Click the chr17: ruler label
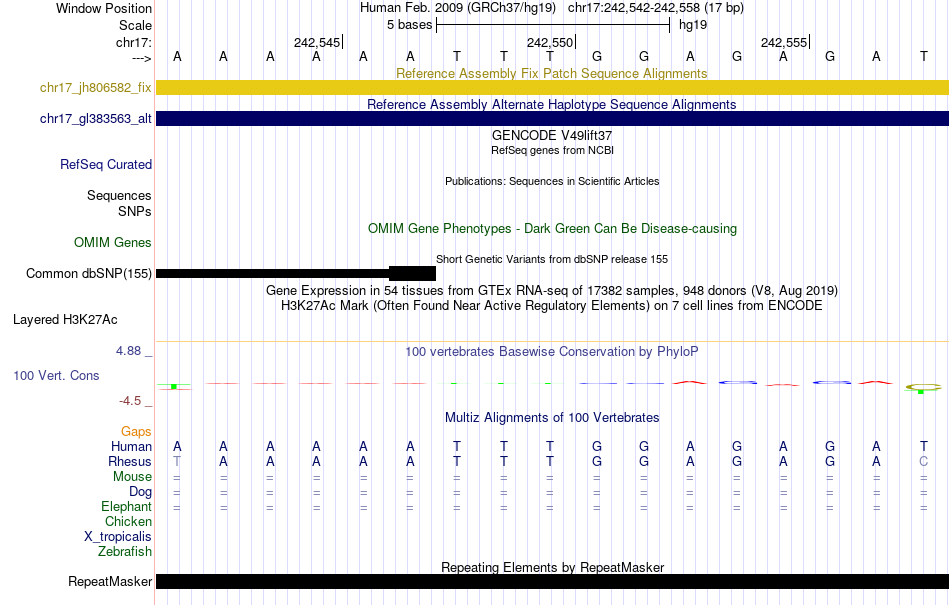Screen dimensions: 950x605 coord(134,42)
